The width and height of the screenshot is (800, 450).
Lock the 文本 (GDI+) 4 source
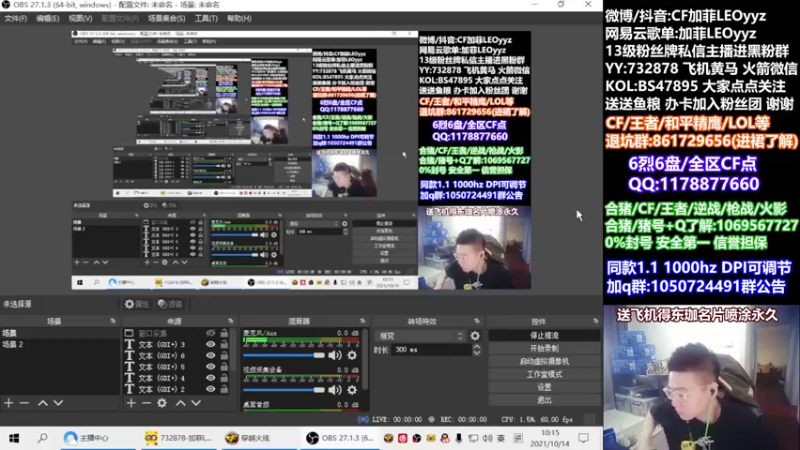point(224,378)
